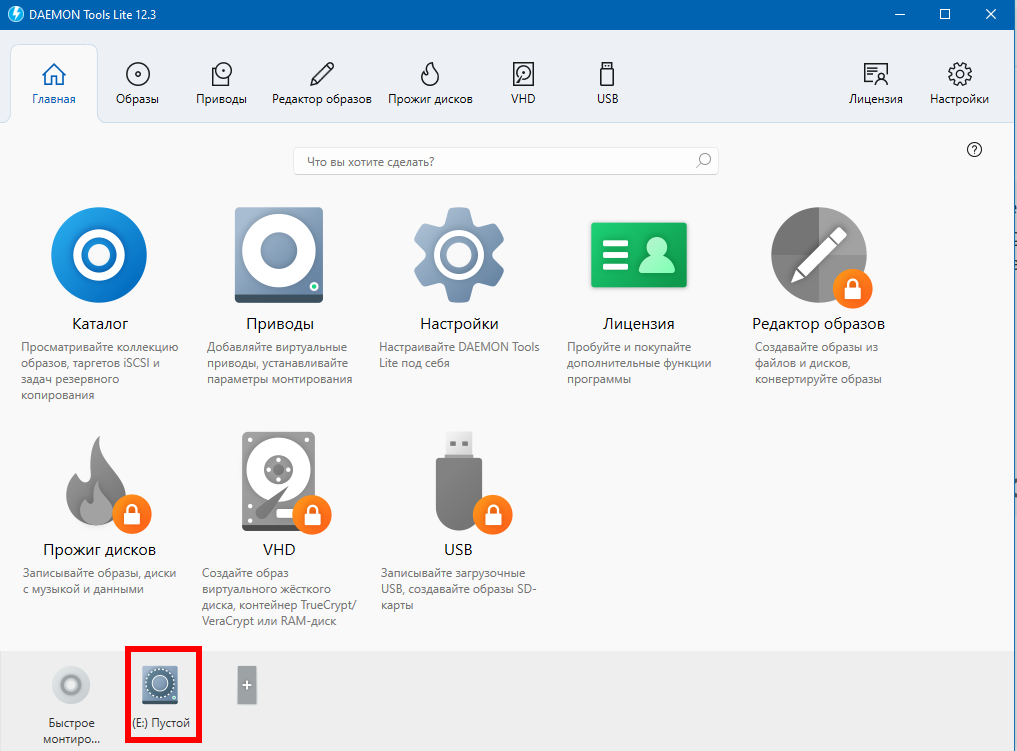The height and width of the screenshot is (751, 1017).
Task: Click the Приводы heading under drive tile
Action: pyautogui.click(x=280, y=324)
